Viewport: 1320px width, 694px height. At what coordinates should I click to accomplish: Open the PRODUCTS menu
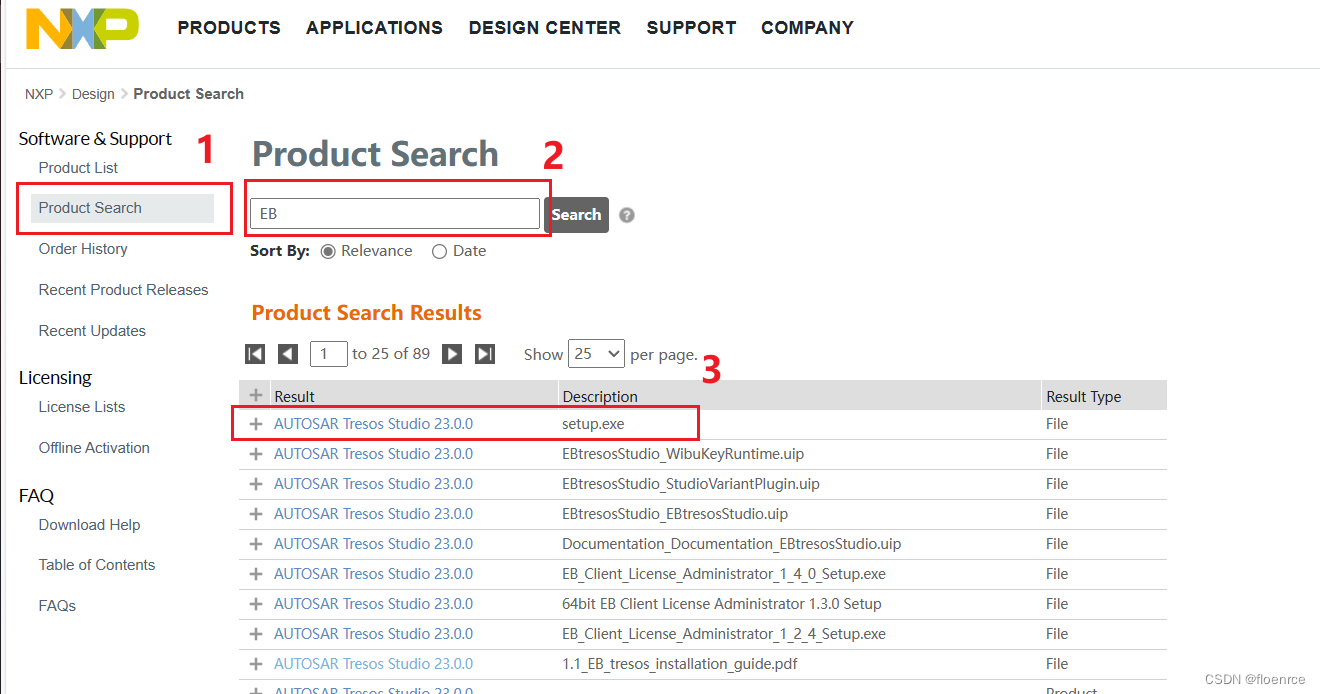pyautogui.click(x=229, y=28)
